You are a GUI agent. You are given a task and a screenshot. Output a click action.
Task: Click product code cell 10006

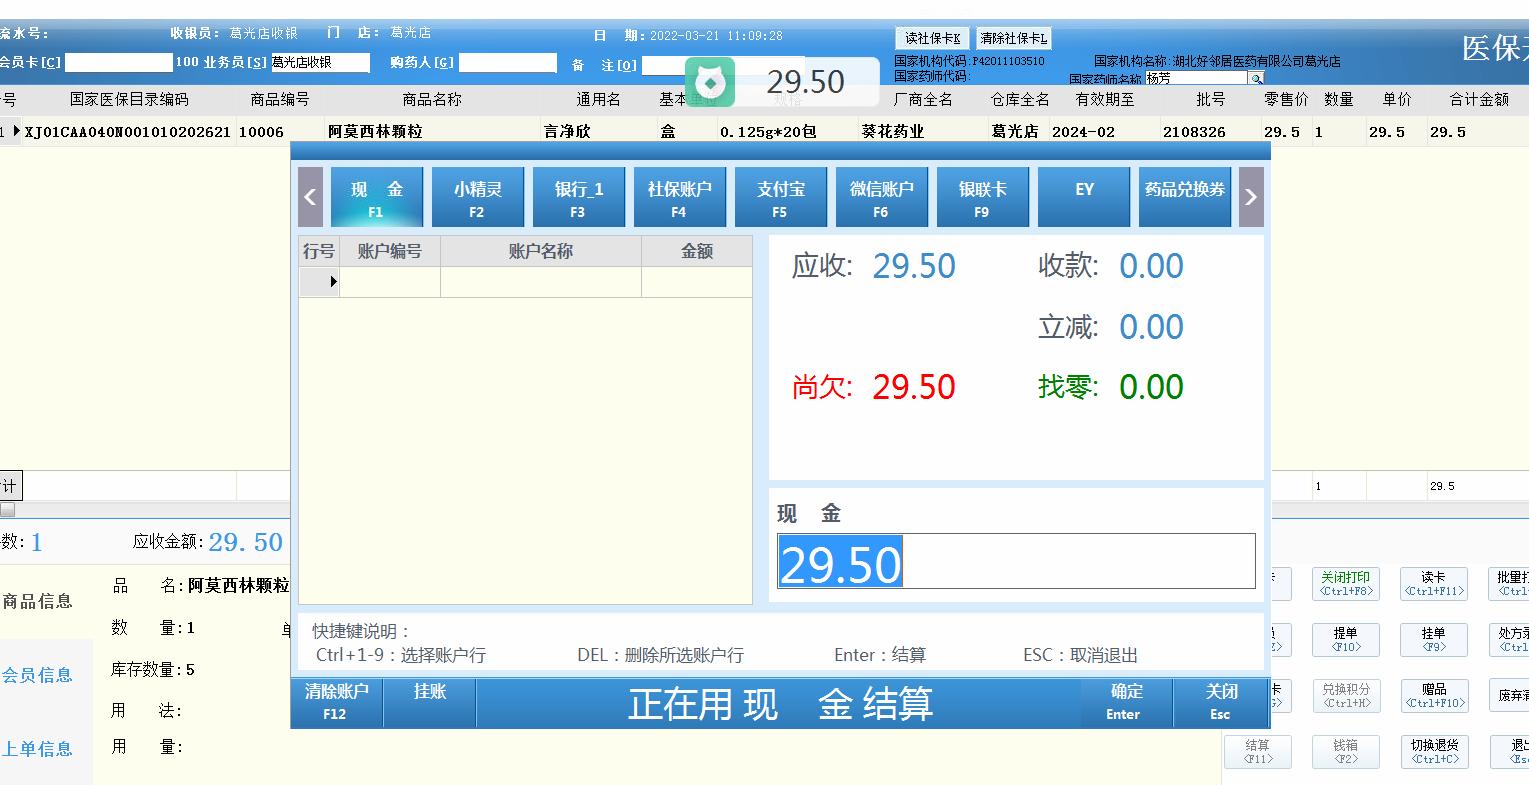coord(261,132)
